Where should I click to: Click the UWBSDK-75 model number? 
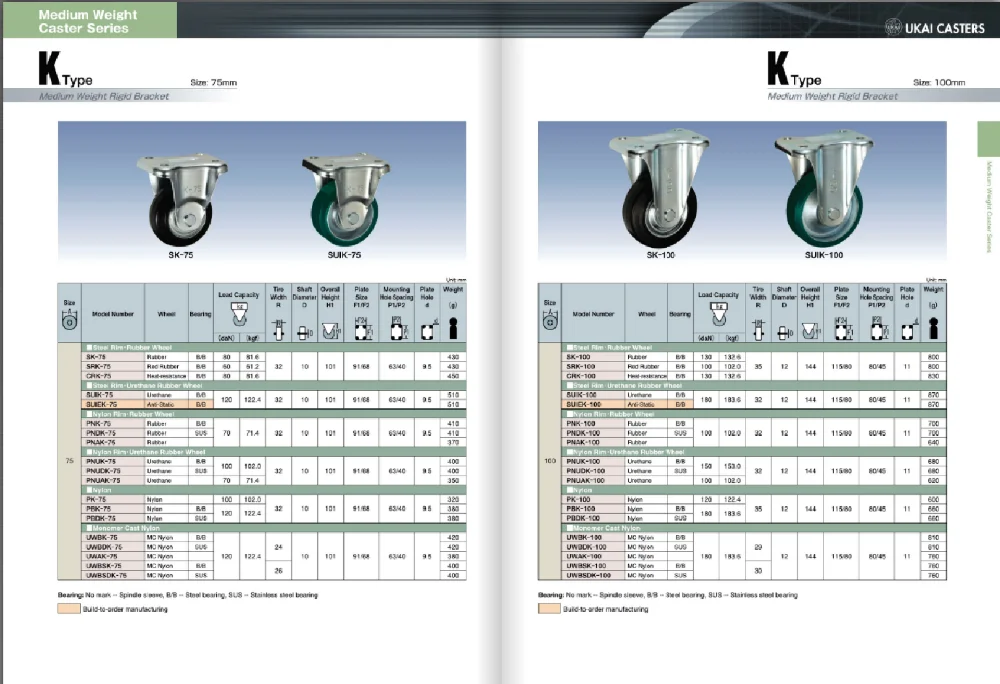tap(108, 576)
